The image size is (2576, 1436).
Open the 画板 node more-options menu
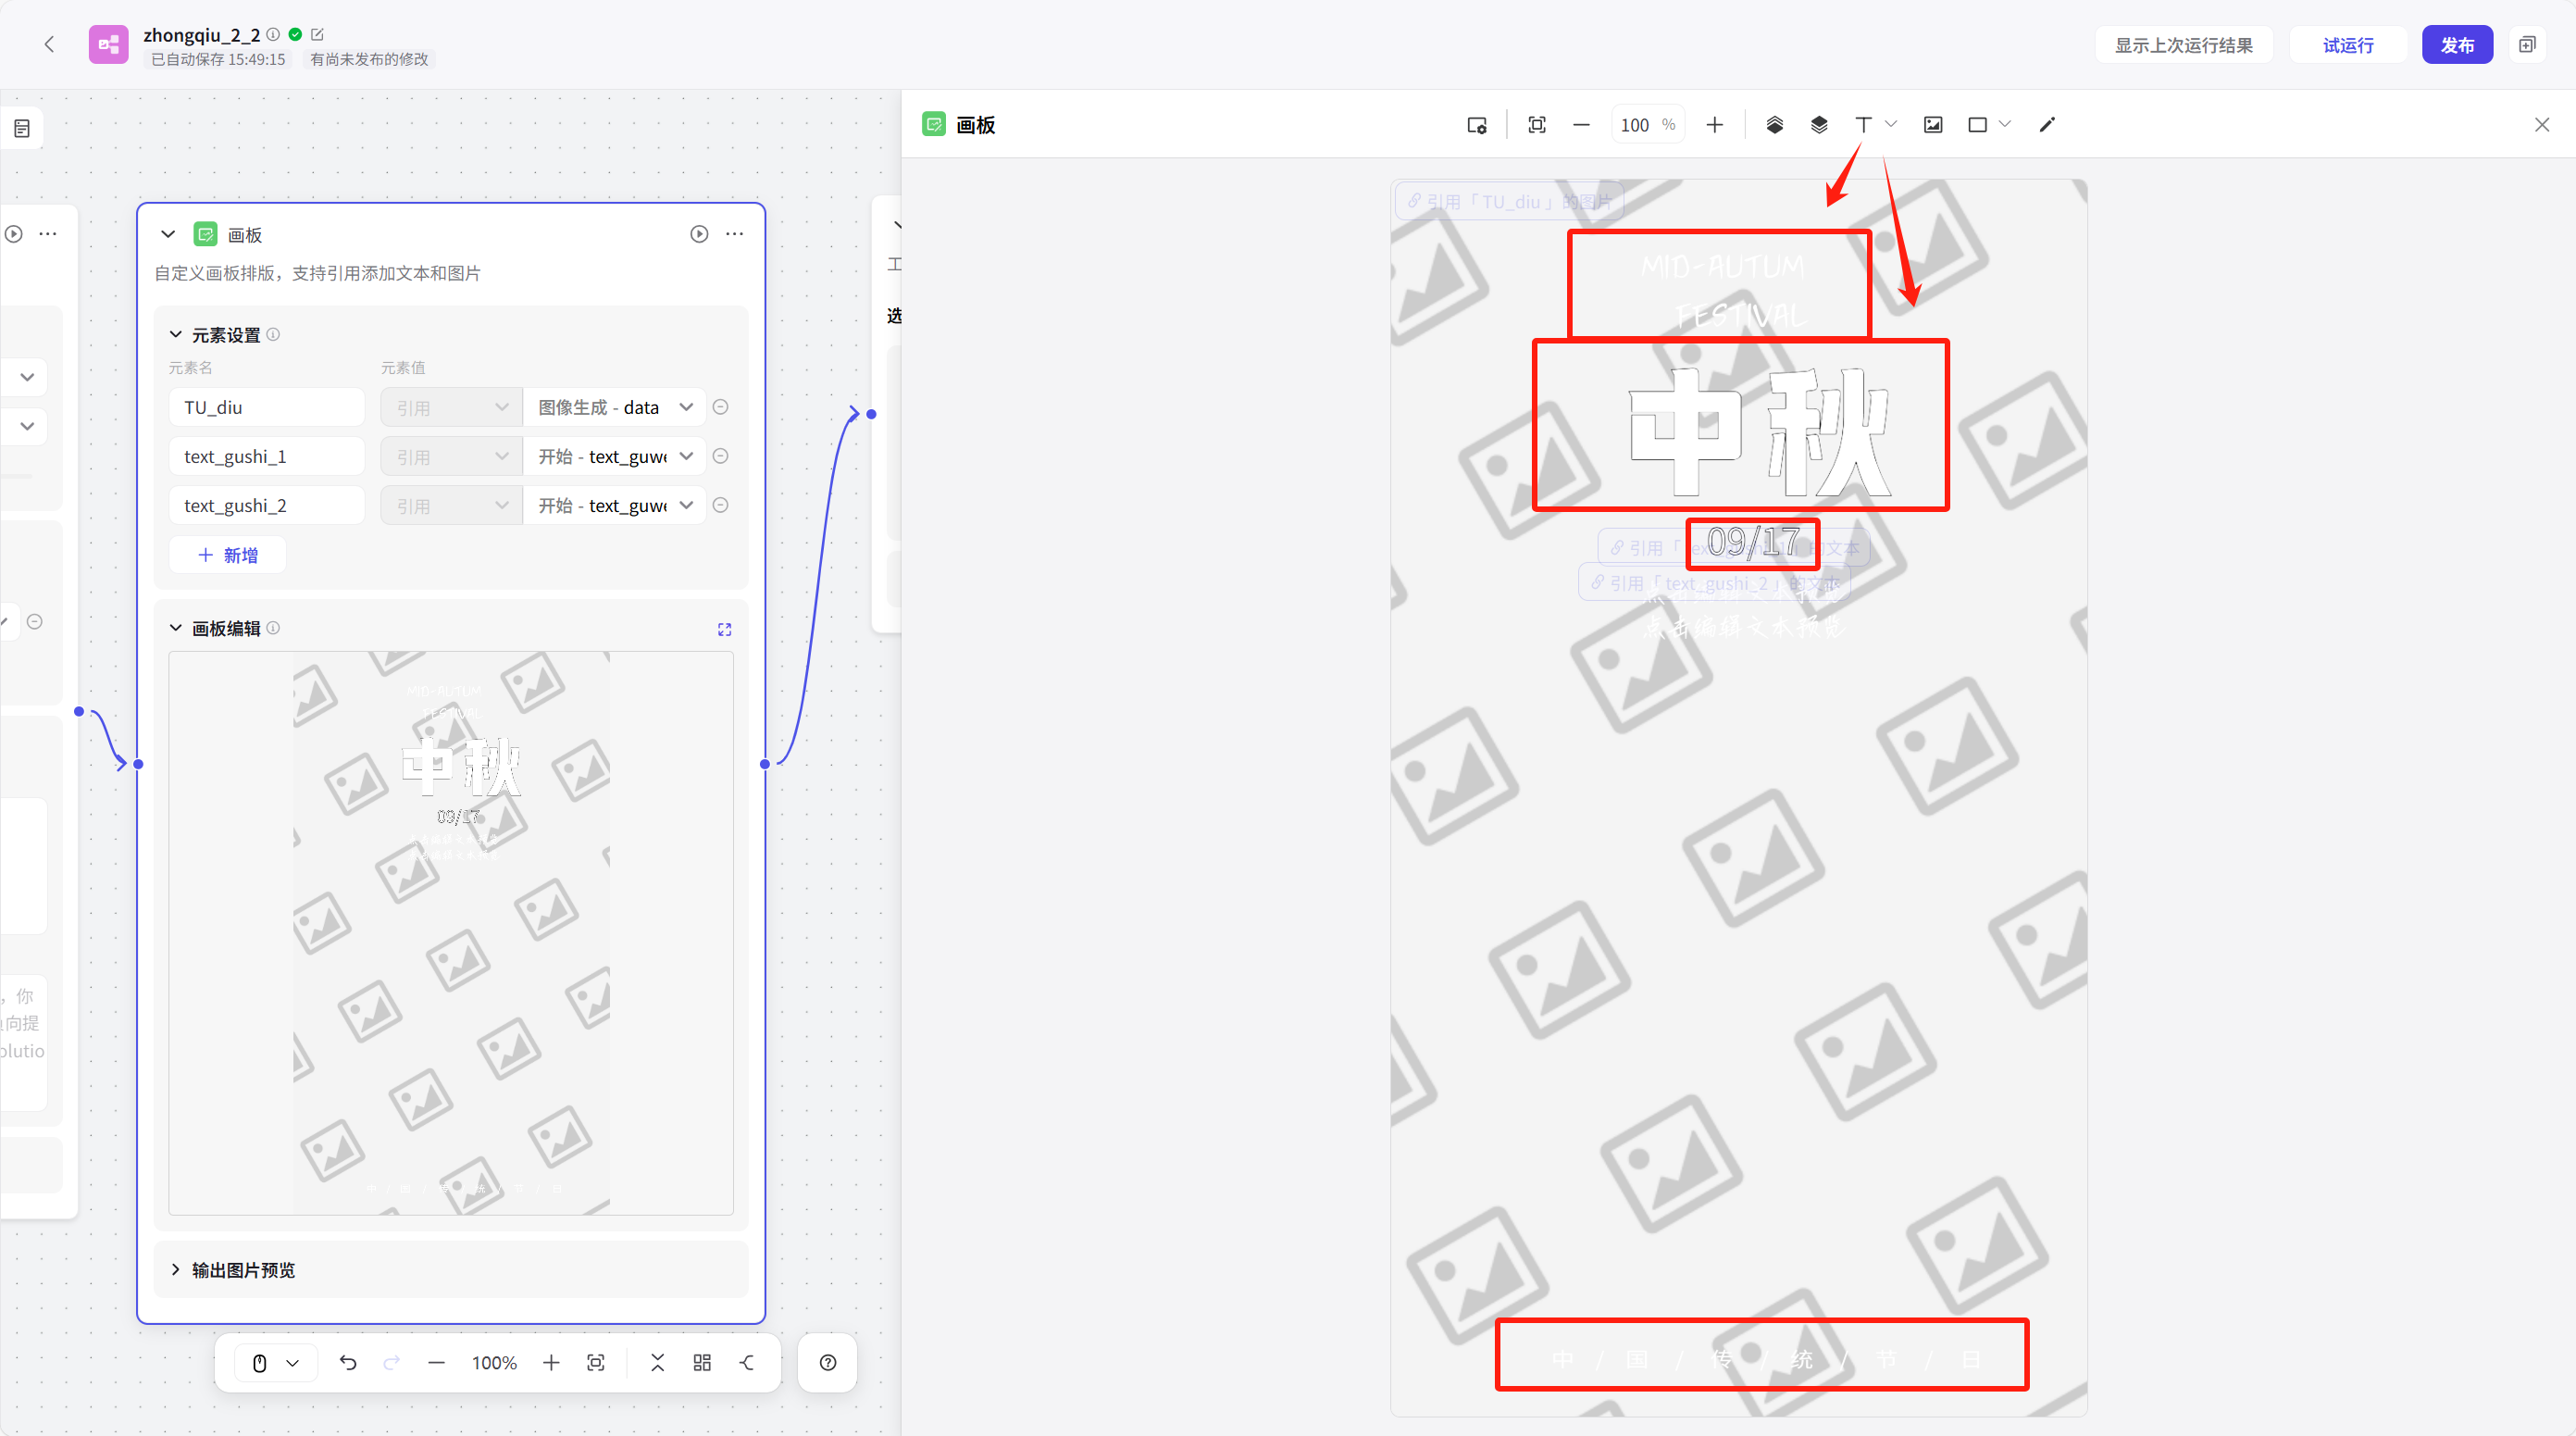pos(735,234)
